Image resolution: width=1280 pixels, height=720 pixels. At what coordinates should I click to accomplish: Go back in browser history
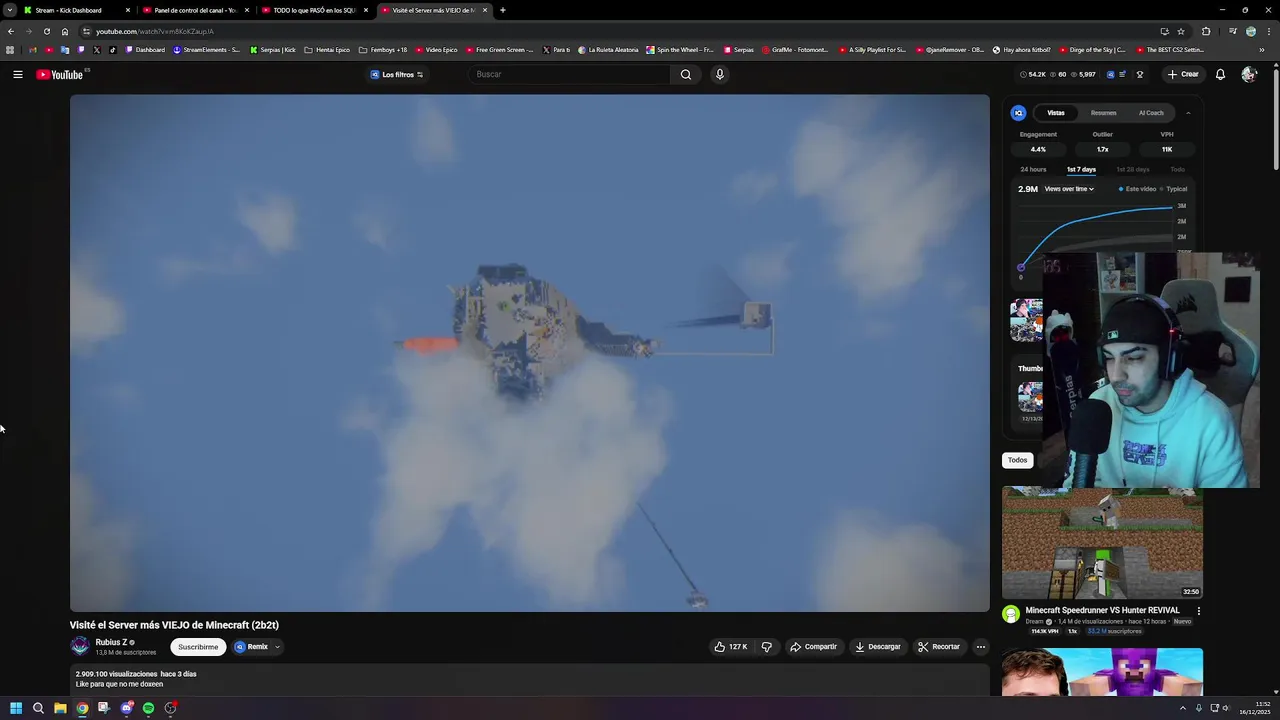point(11,31)
